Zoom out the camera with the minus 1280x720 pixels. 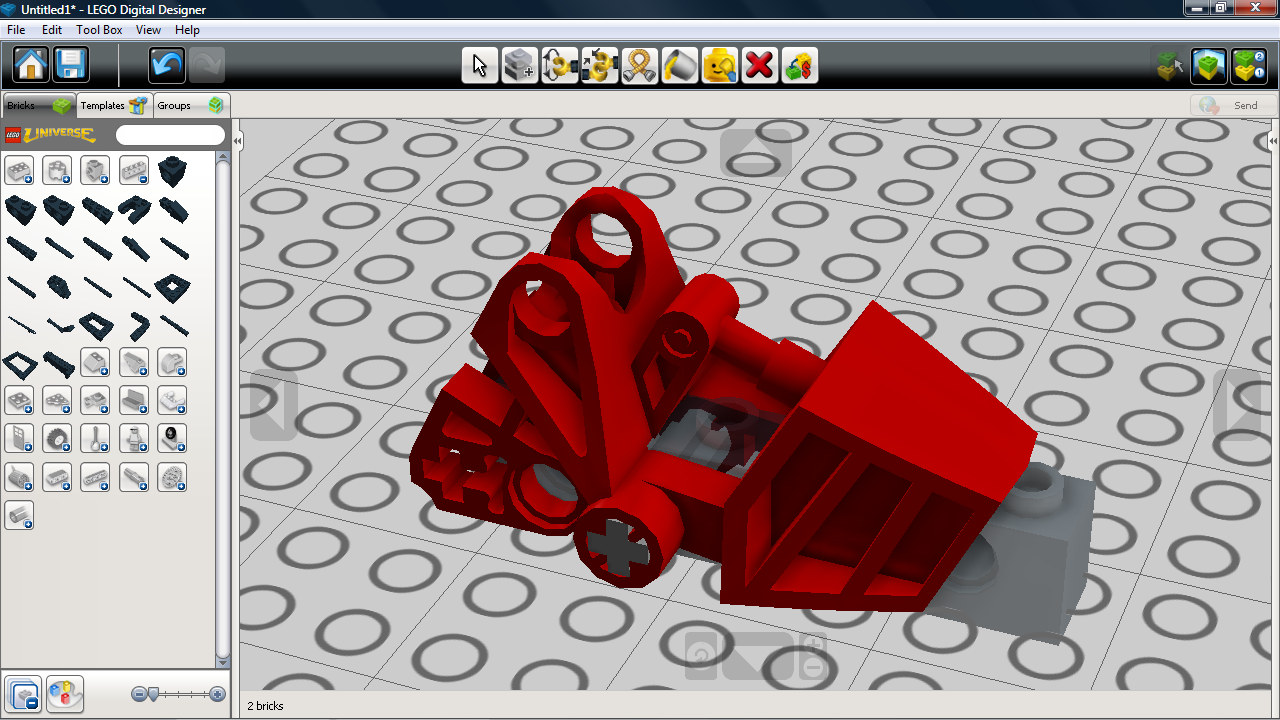coord(814,667)
